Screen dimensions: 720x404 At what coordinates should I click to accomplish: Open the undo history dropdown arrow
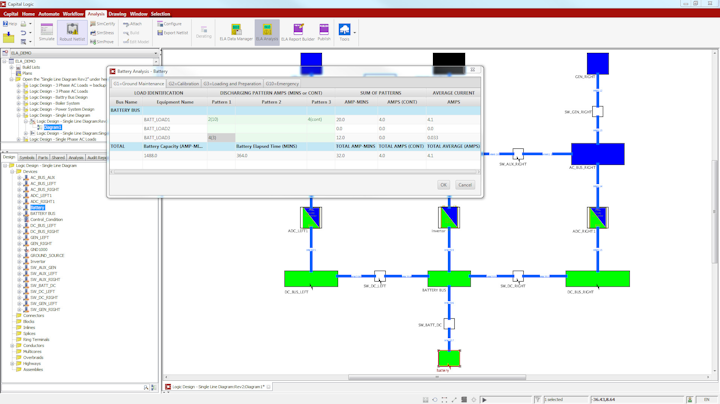[x=30, y=33]
